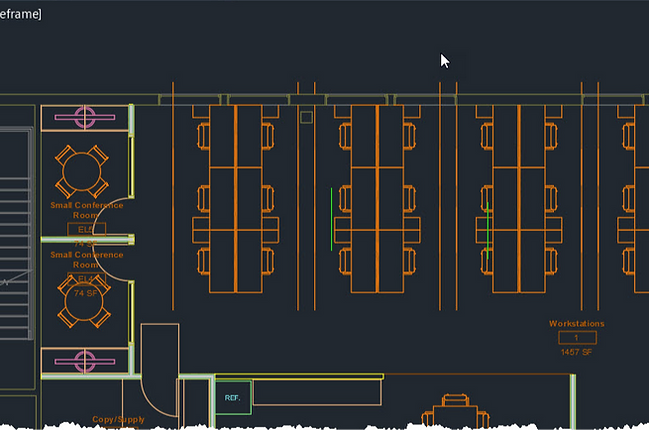Select the yellow-outlined counter above REF. block
Viewport: 649px width, 430px height.
(299, 377)
